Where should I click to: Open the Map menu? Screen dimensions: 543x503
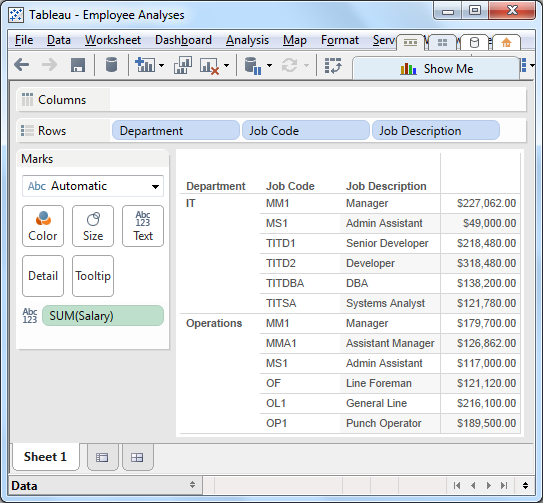[295, 40]
